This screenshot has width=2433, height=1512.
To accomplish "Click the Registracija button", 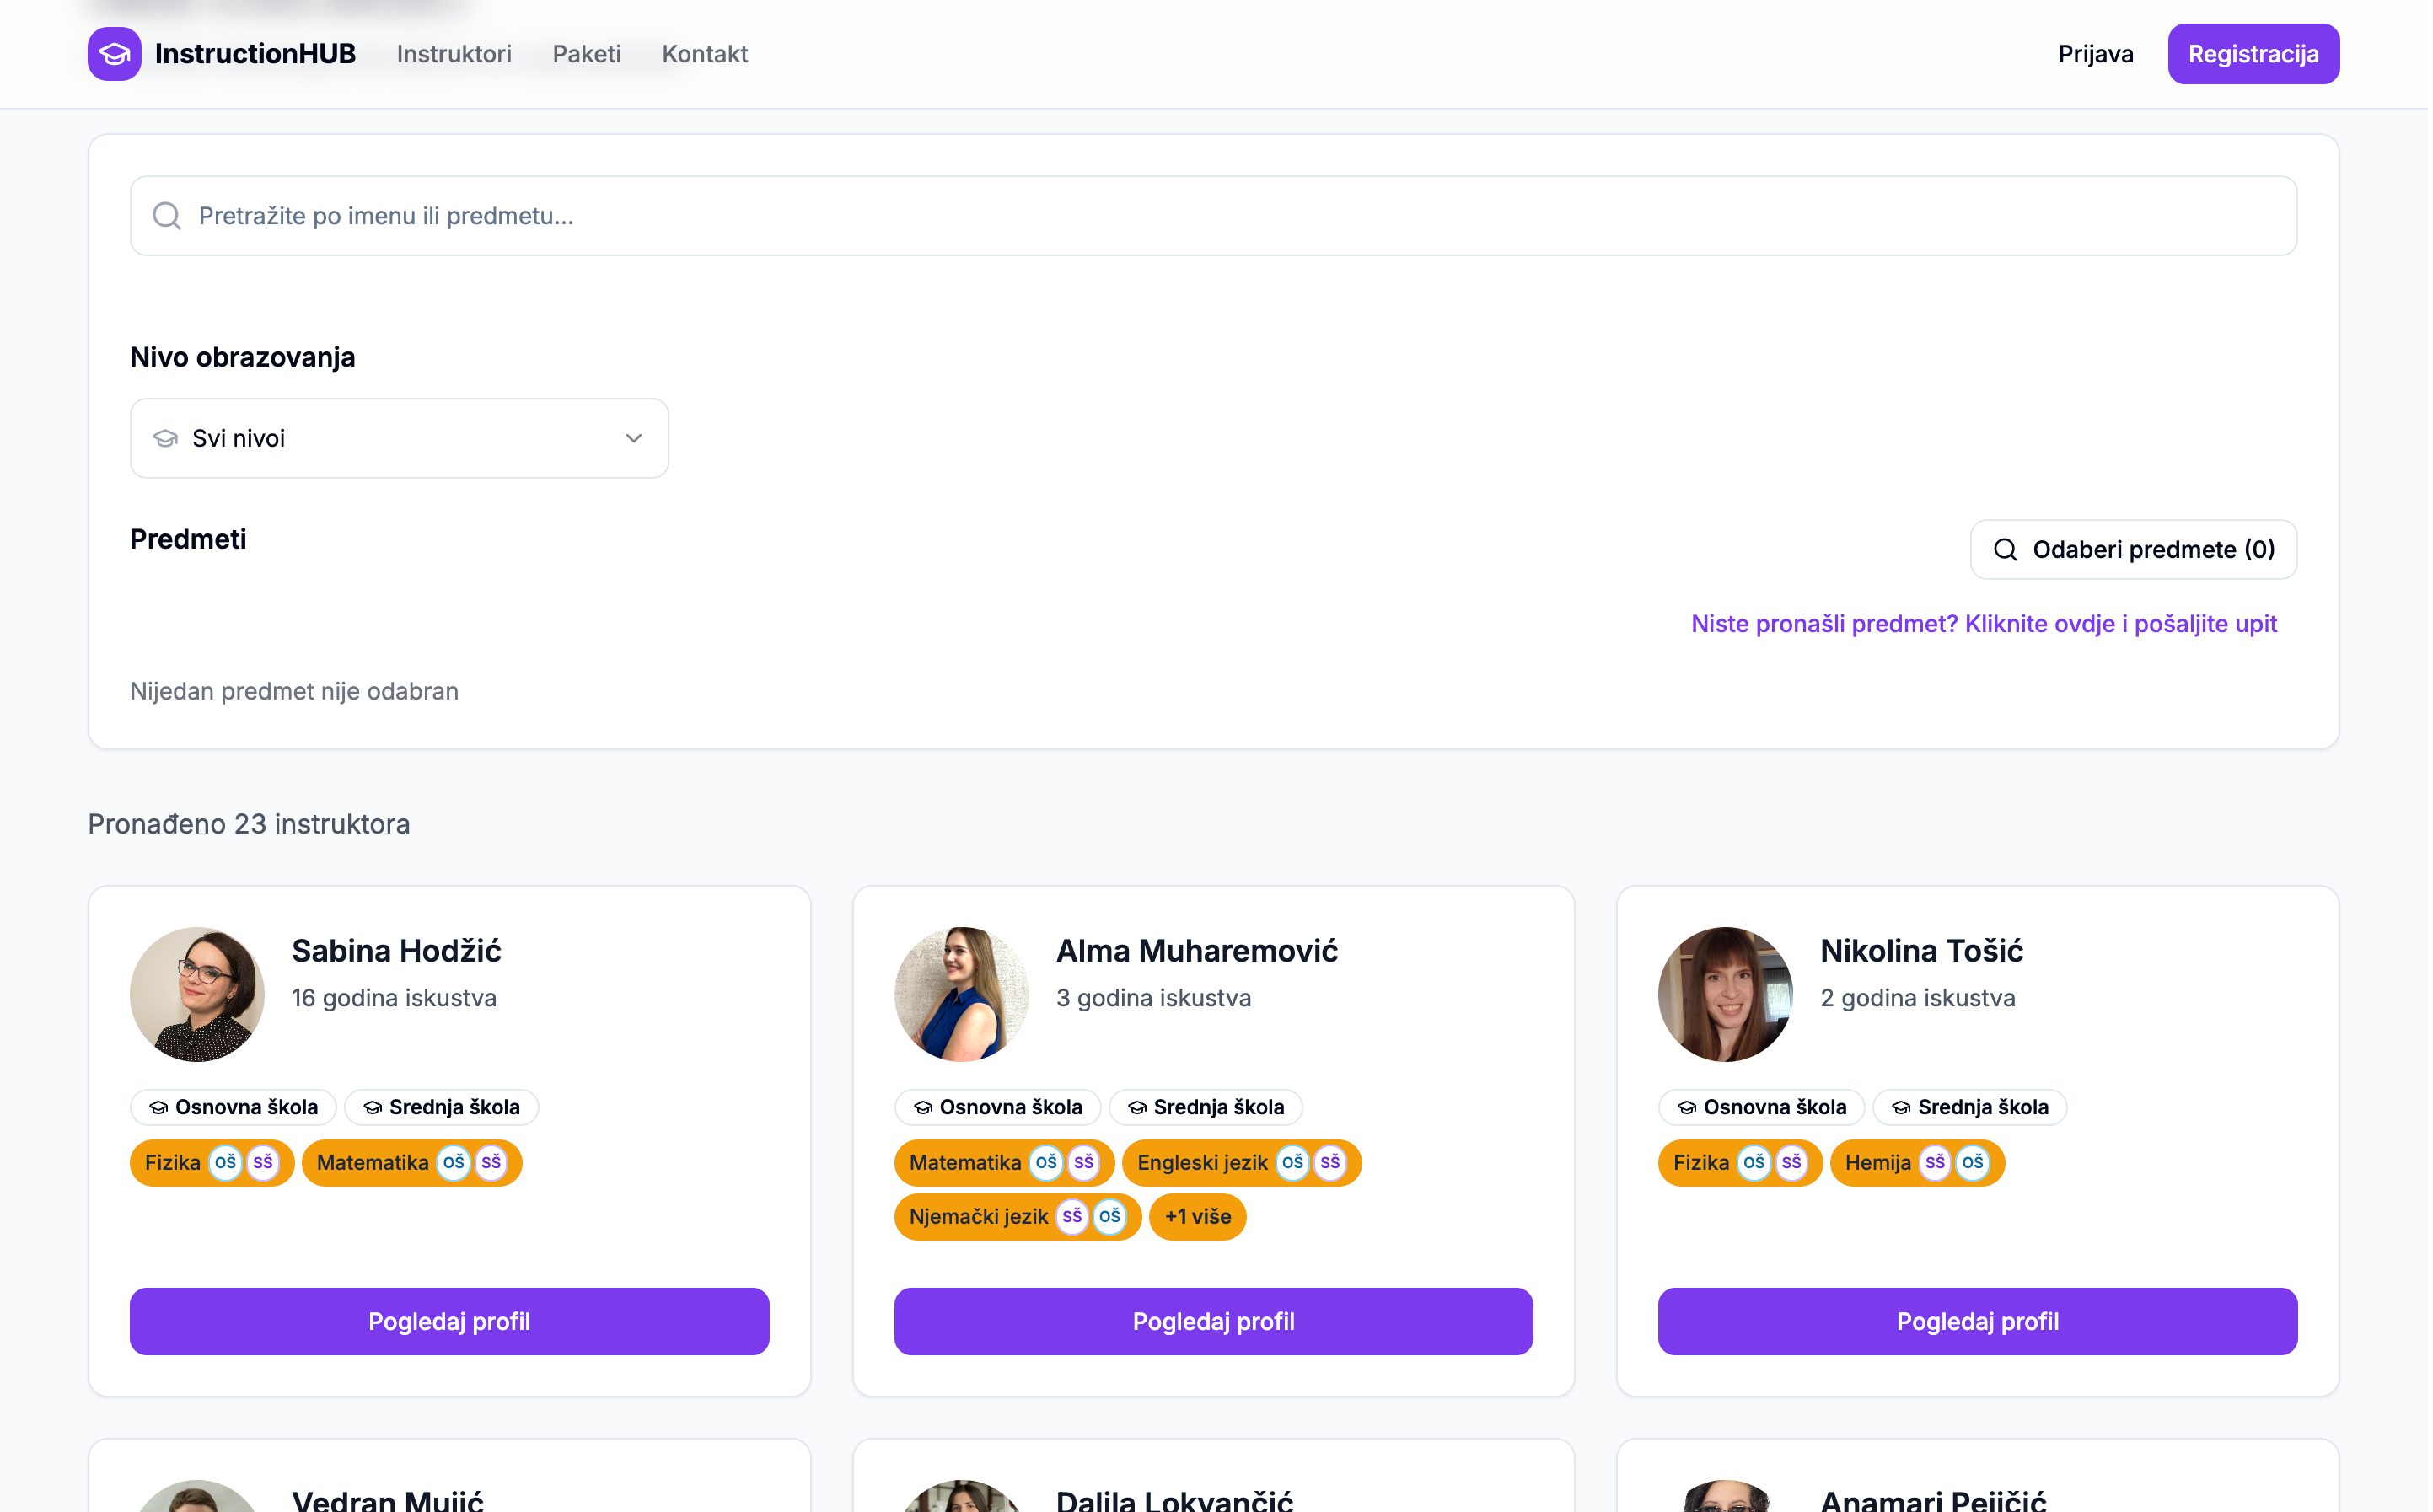I will [x=2257, y=54].
